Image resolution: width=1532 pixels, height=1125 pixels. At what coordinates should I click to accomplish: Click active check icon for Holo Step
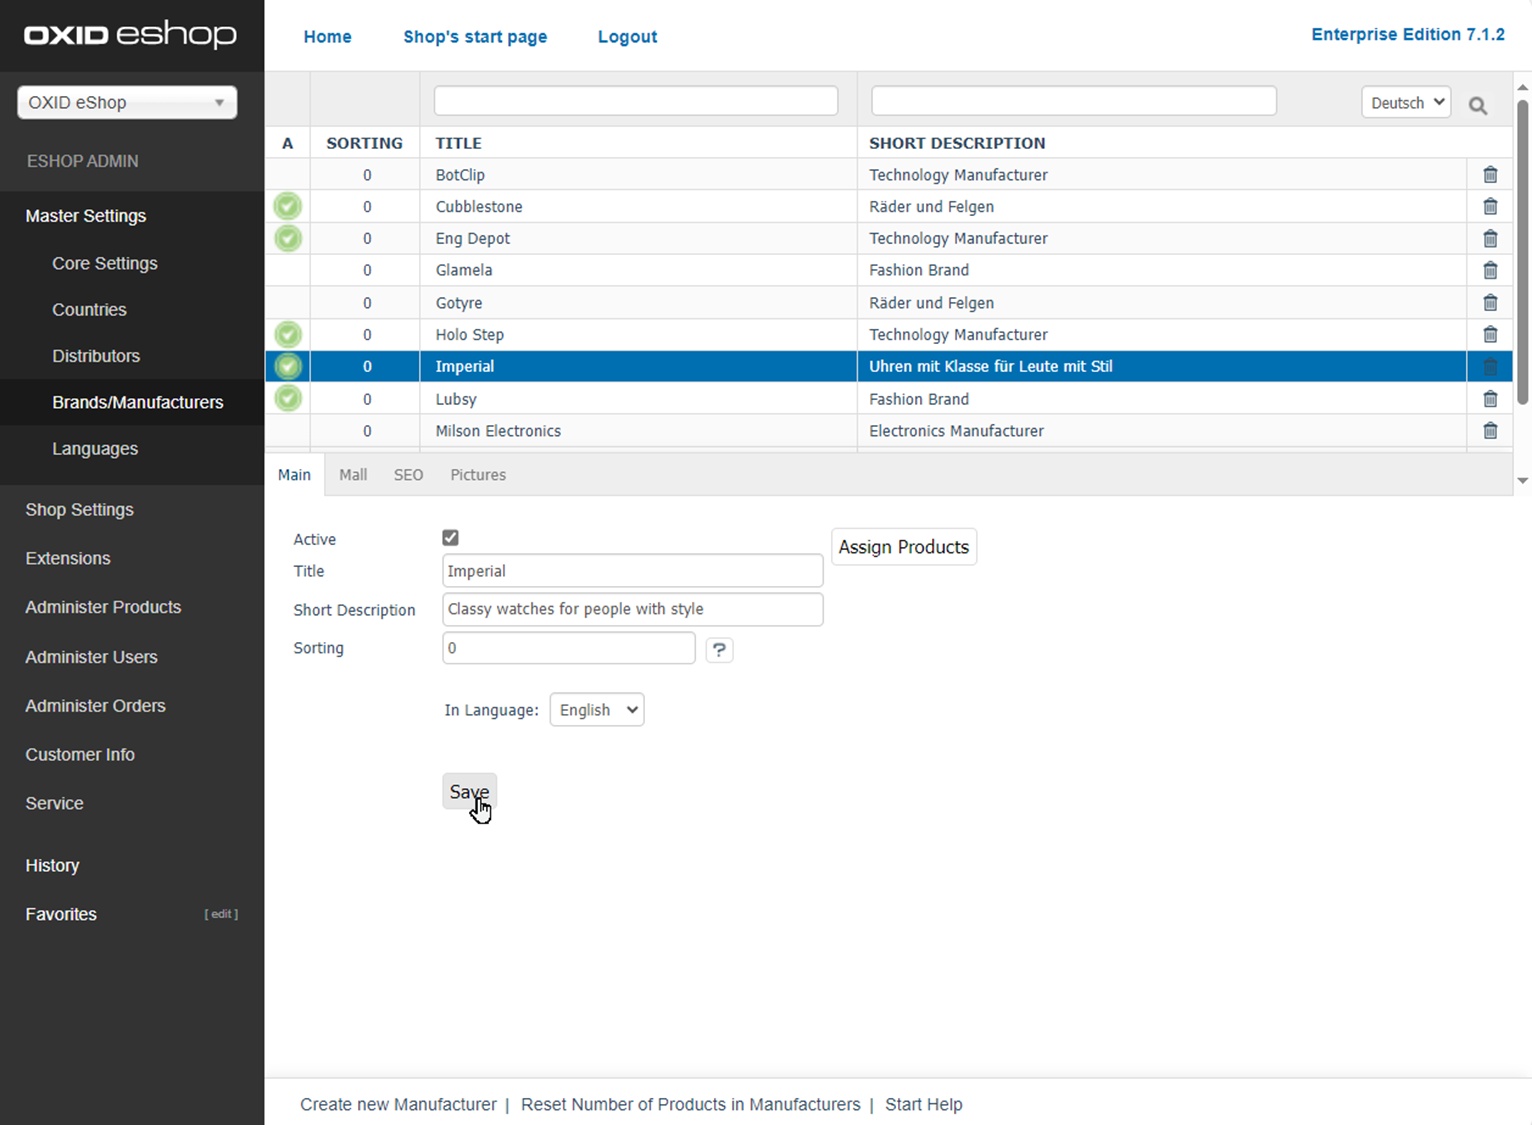tap(288, 334)
